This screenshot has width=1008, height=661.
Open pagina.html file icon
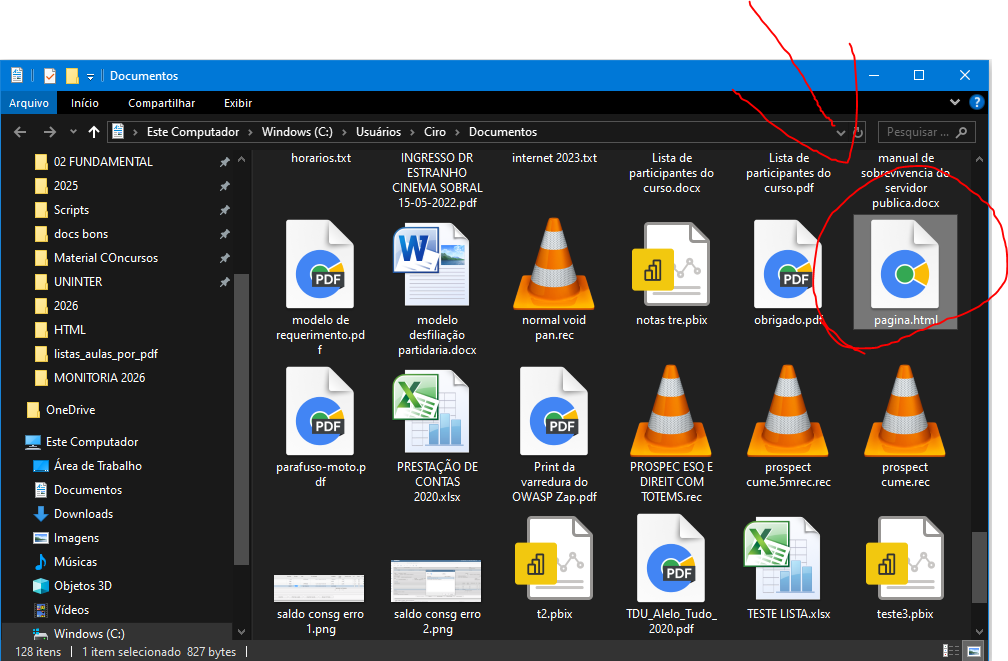(905, 266)
